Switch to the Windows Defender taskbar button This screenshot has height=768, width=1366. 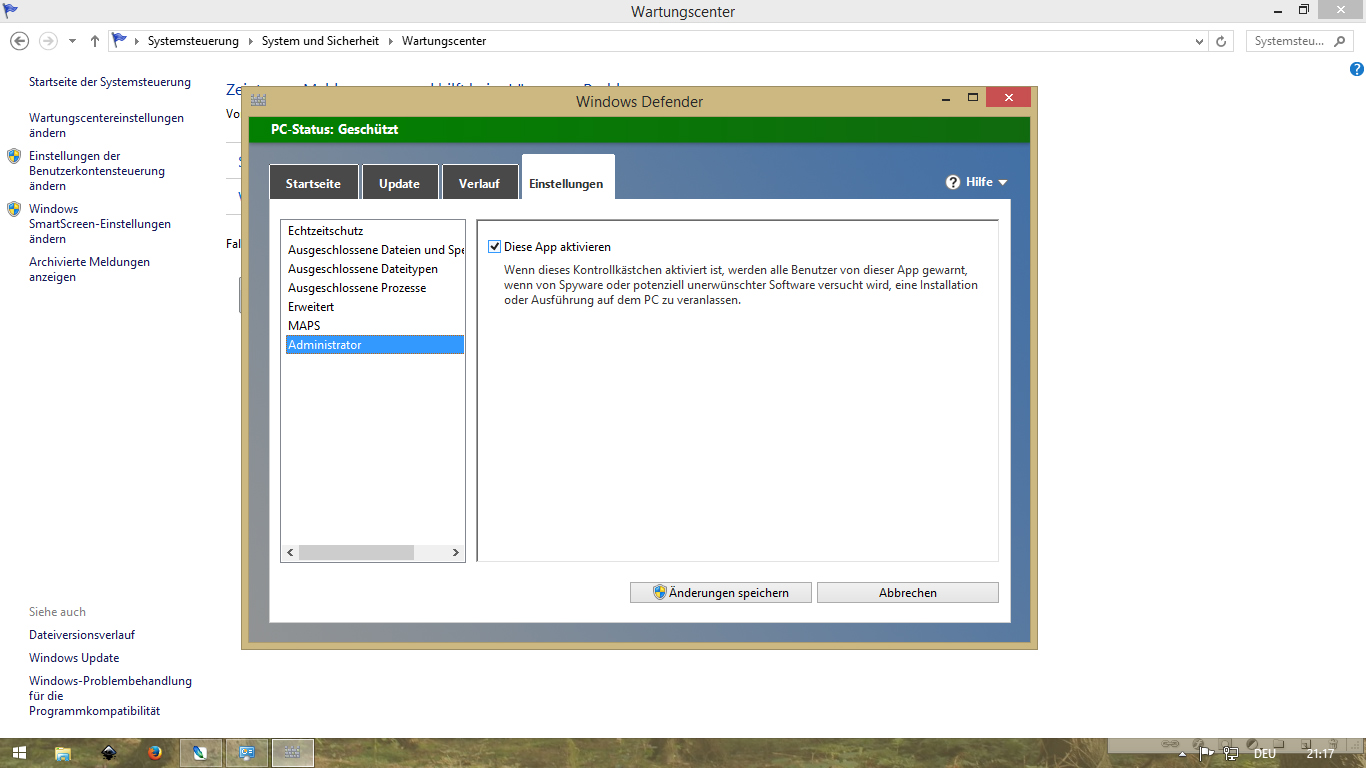[293, 753]
